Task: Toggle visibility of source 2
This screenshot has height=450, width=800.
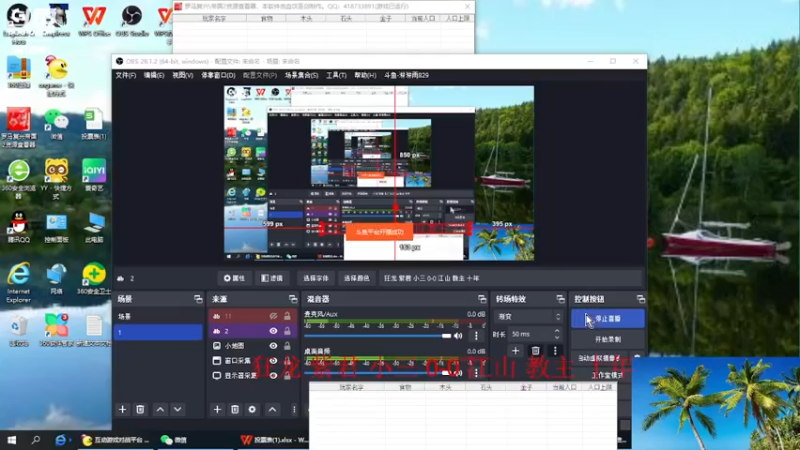Action: [273, 331]
